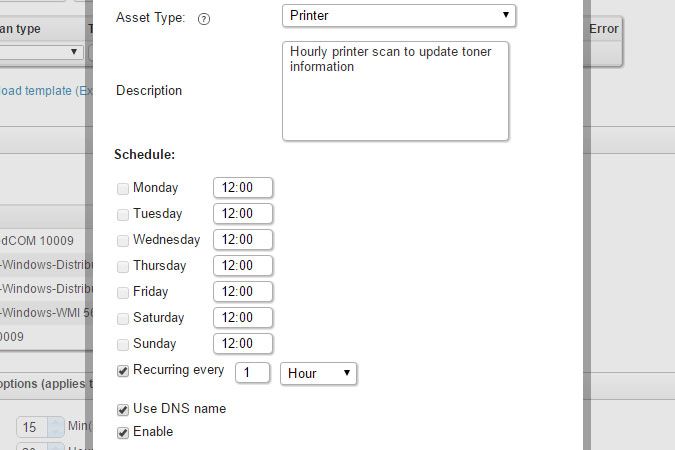
Task: Check the Sunday schedule checkbox
Action: click(x=123, y=344)
